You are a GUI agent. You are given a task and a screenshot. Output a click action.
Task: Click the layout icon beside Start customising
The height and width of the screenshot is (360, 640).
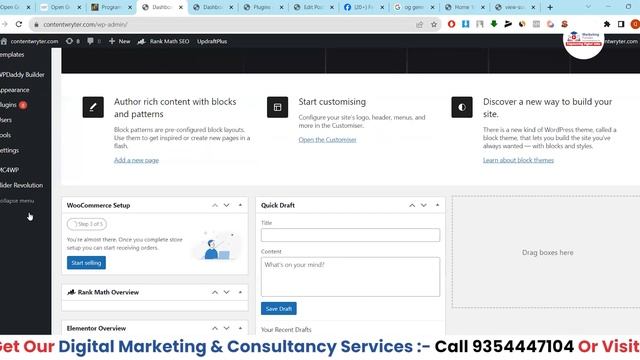278,107
